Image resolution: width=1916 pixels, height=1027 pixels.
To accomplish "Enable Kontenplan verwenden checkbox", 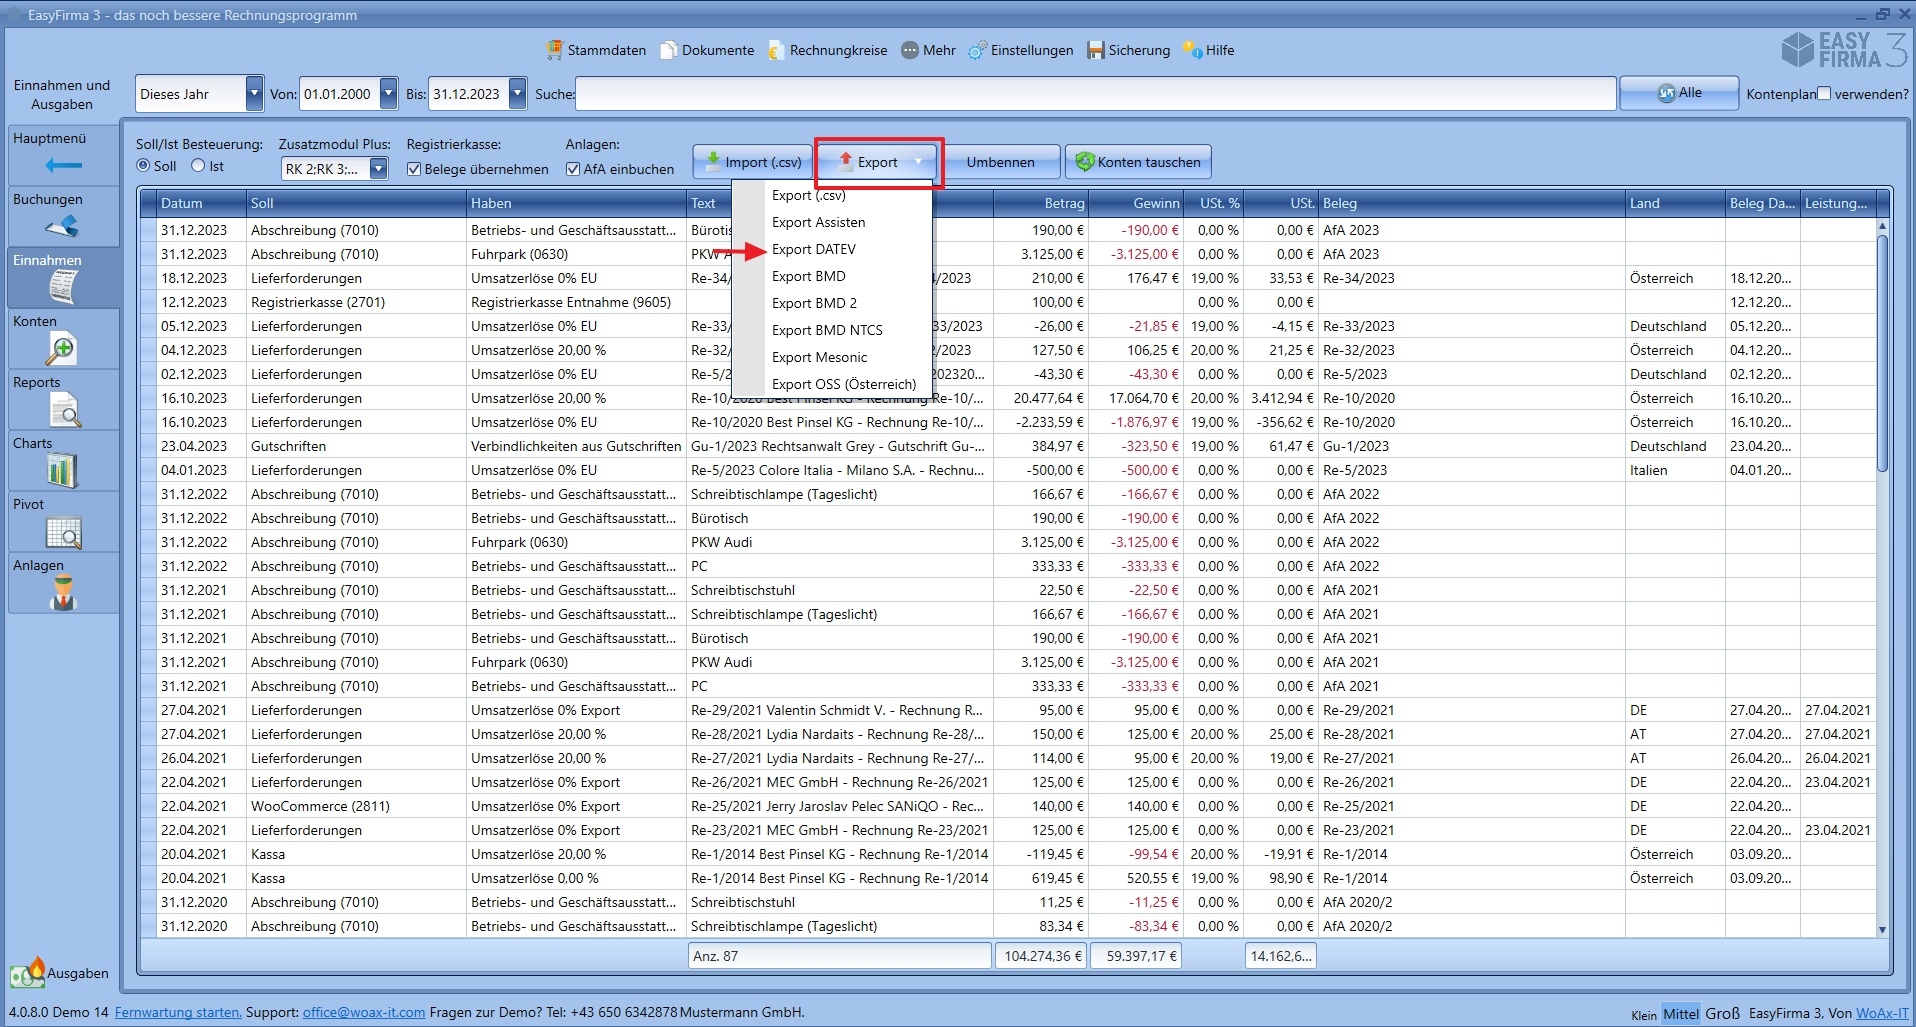I will click(1824, 93).
